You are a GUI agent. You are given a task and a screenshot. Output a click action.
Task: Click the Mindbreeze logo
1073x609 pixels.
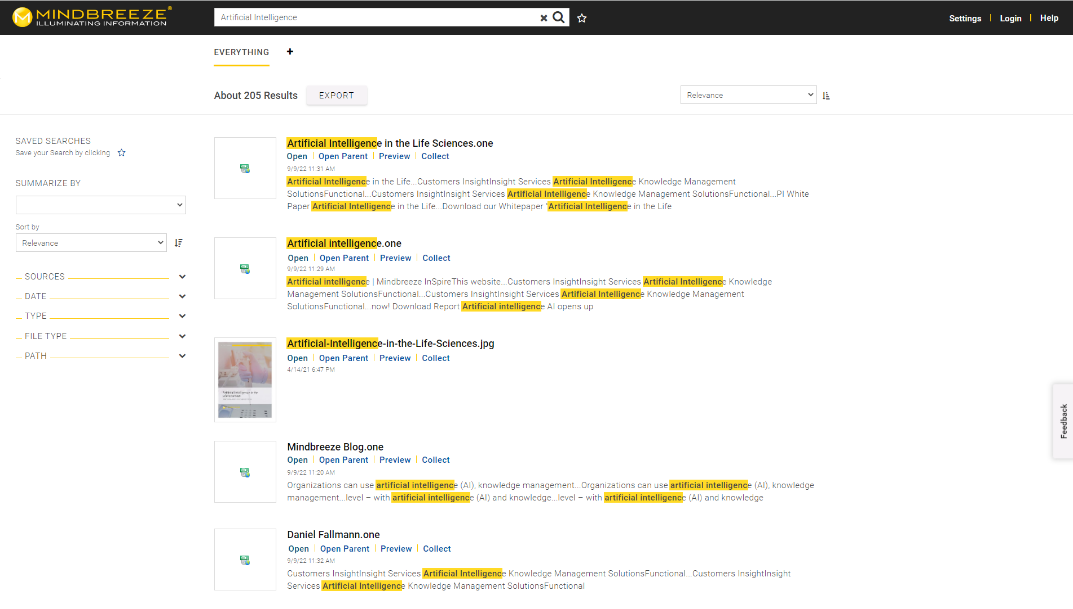[x=92, y=17]
